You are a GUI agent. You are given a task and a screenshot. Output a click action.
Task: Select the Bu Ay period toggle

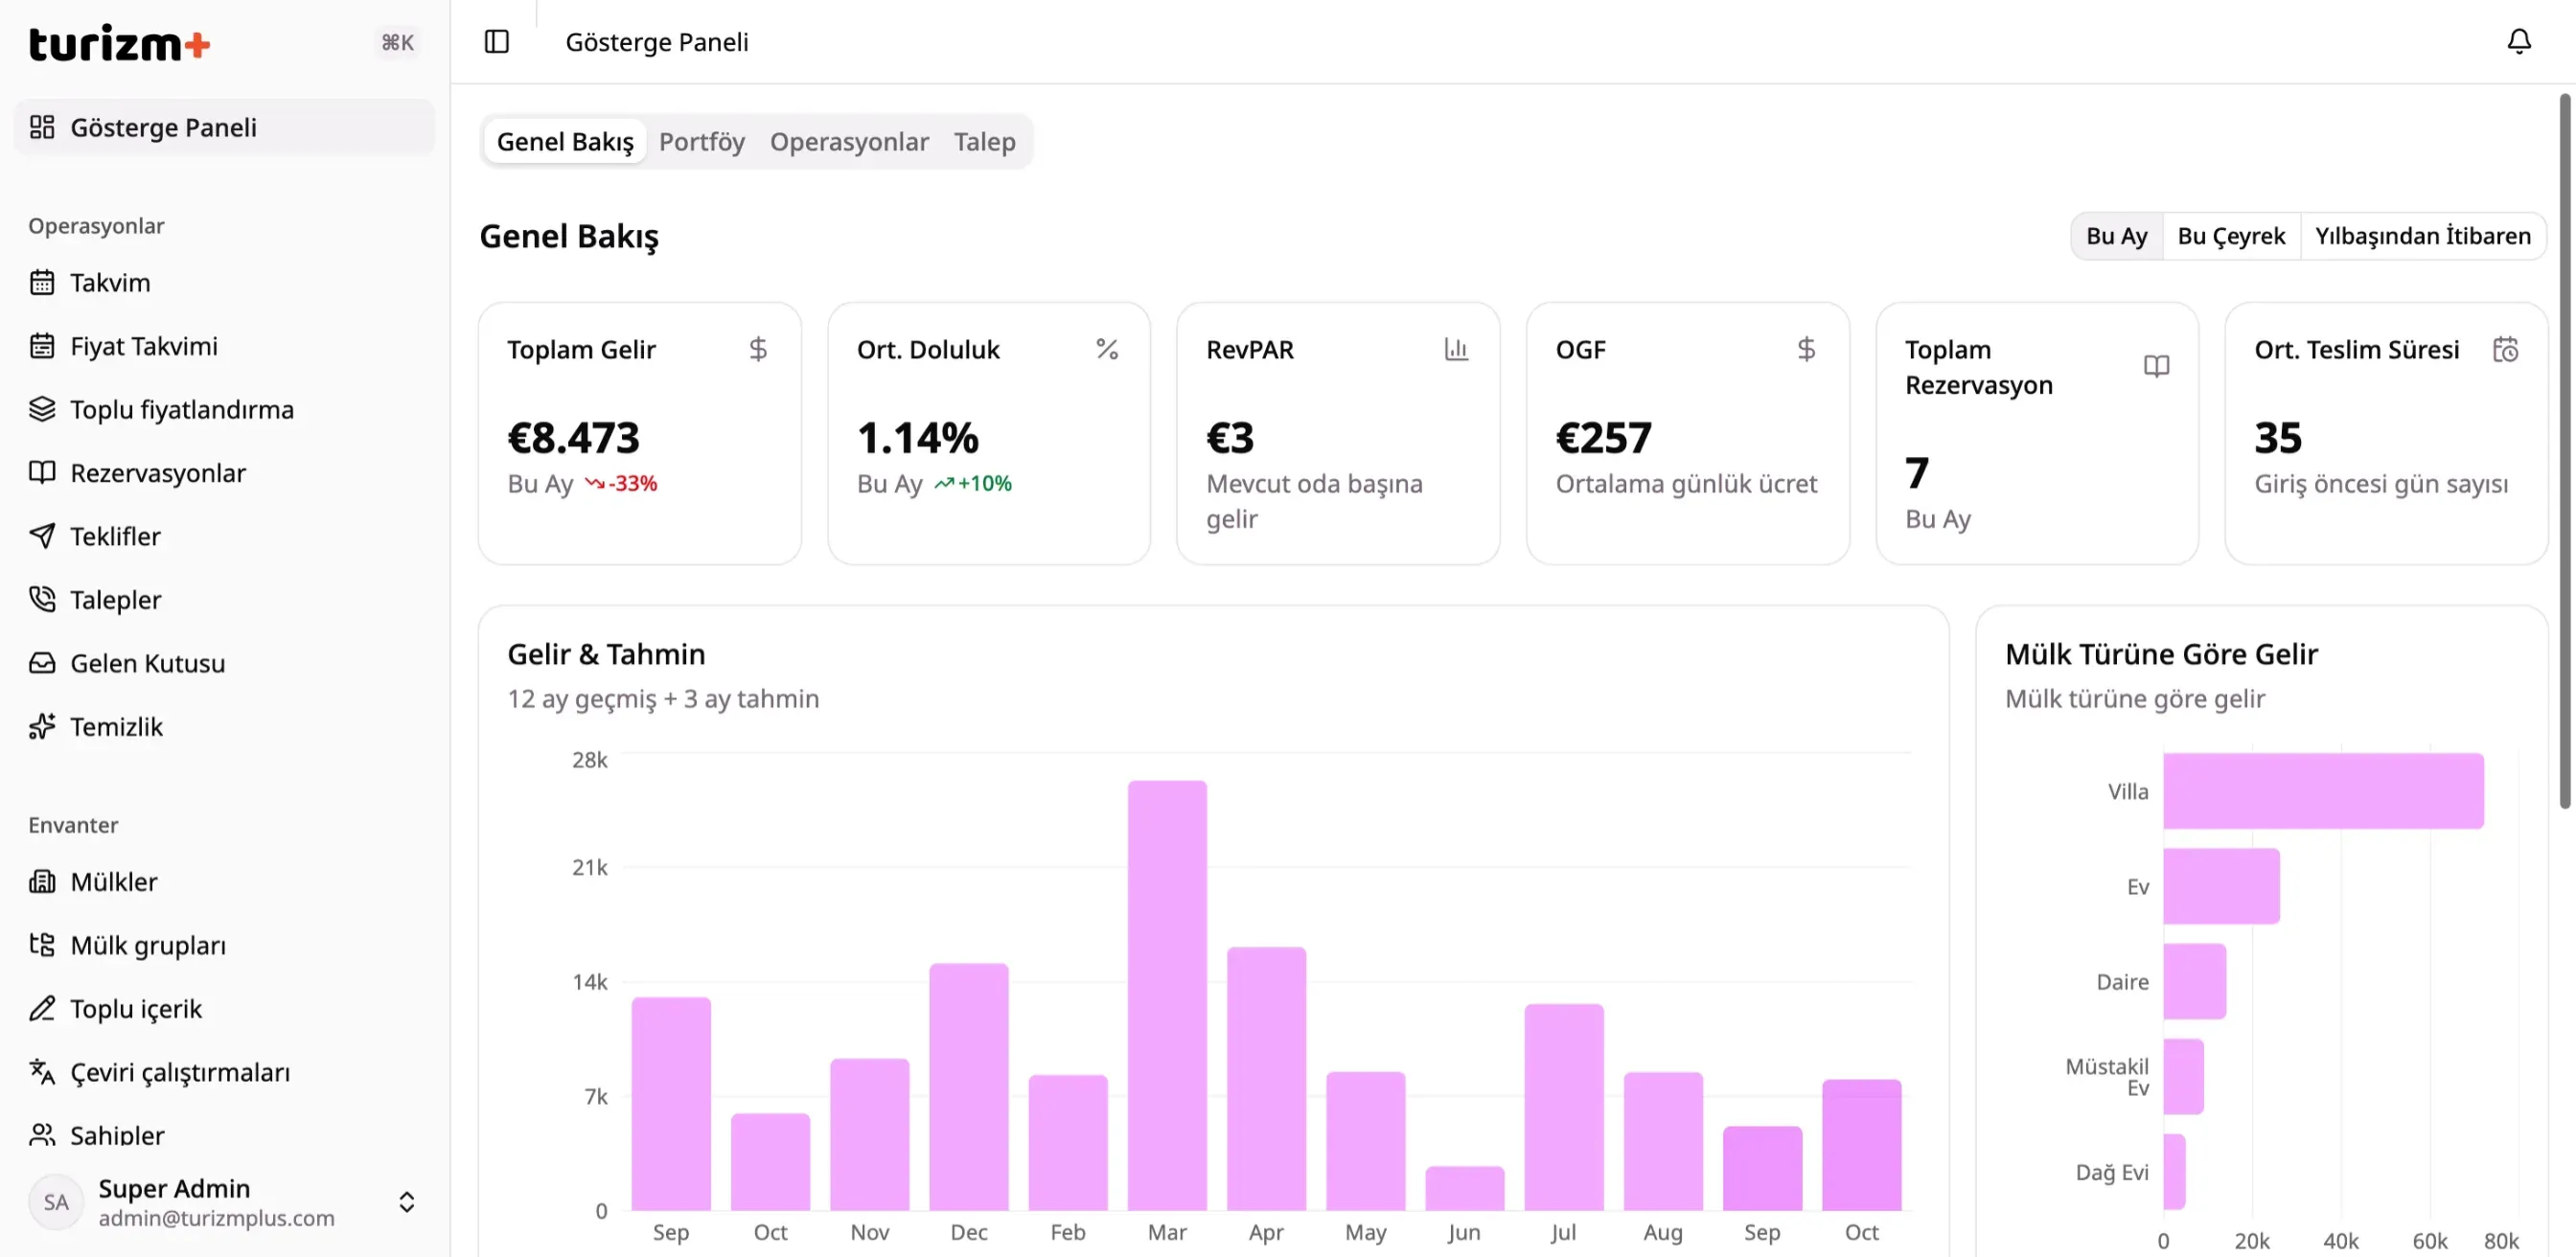click(x=2116, y=236)
